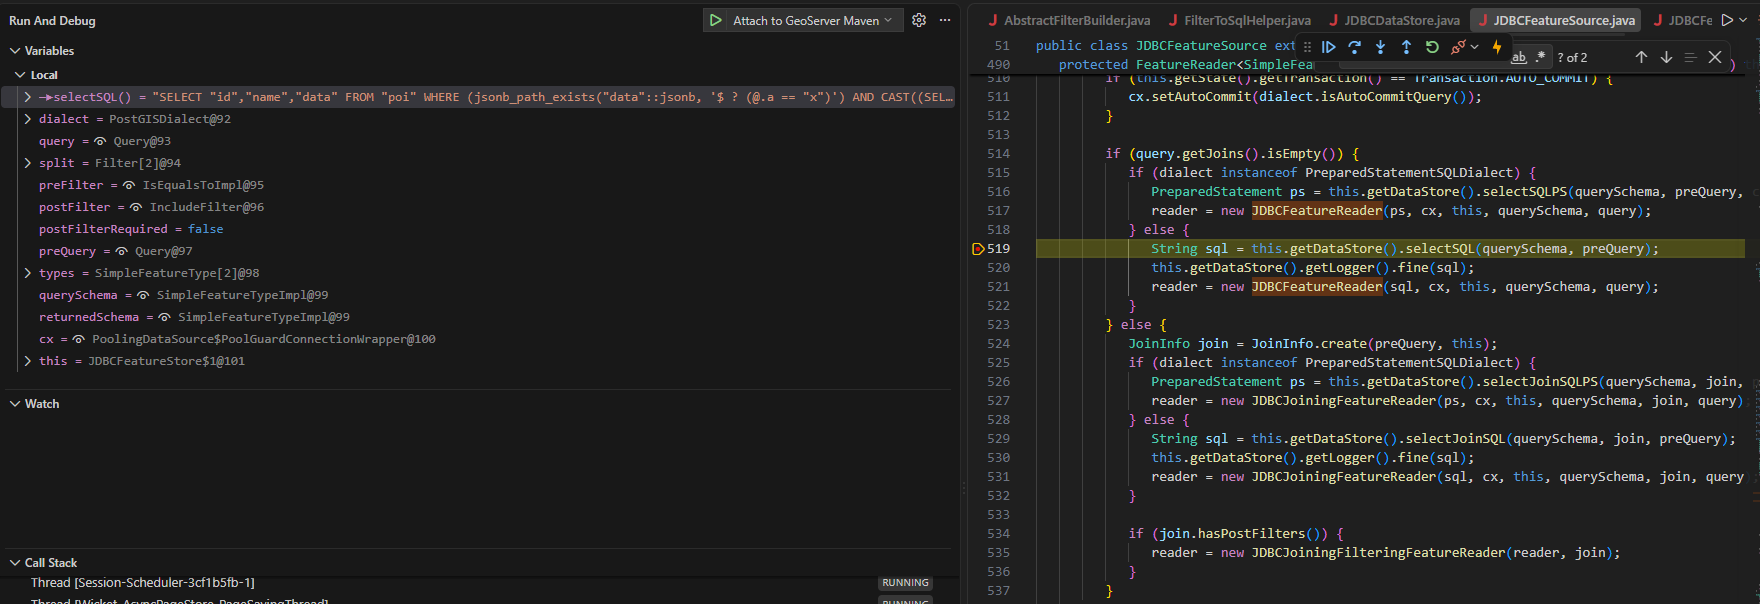
Task: Click eye icon for querySchema variable
Action: pyautogui.click(x=143, y=295)
